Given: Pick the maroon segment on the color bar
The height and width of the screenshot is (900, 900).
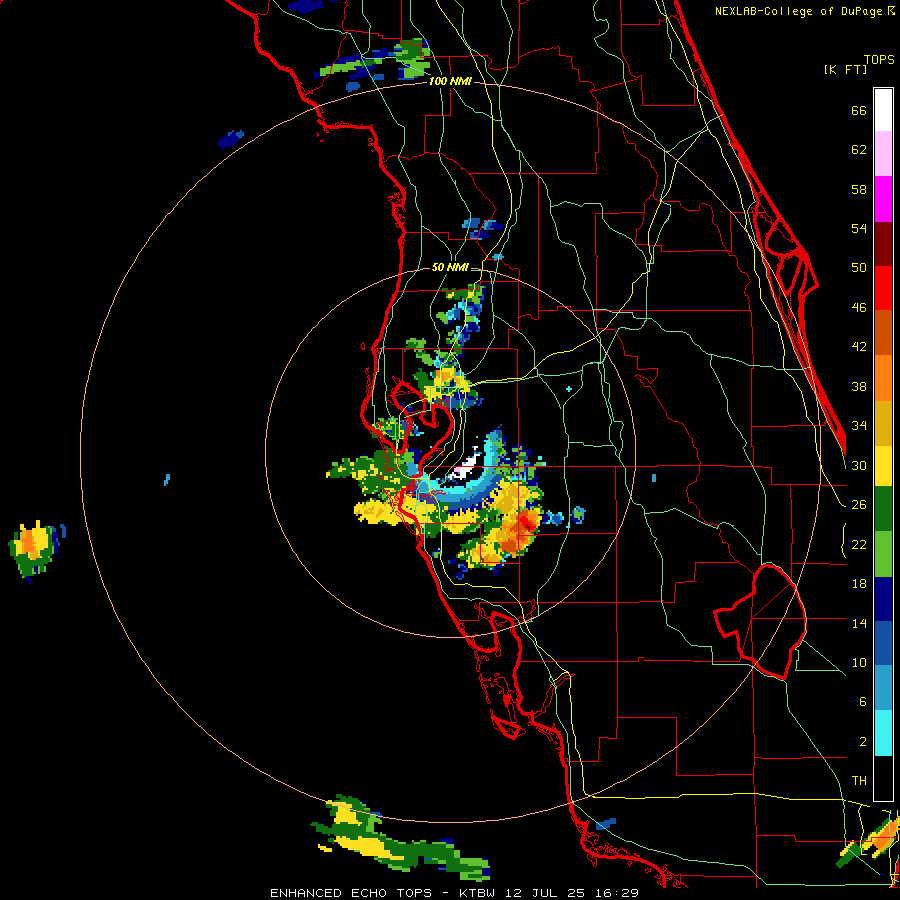Looking at the screenshot, I should (883, 244).
